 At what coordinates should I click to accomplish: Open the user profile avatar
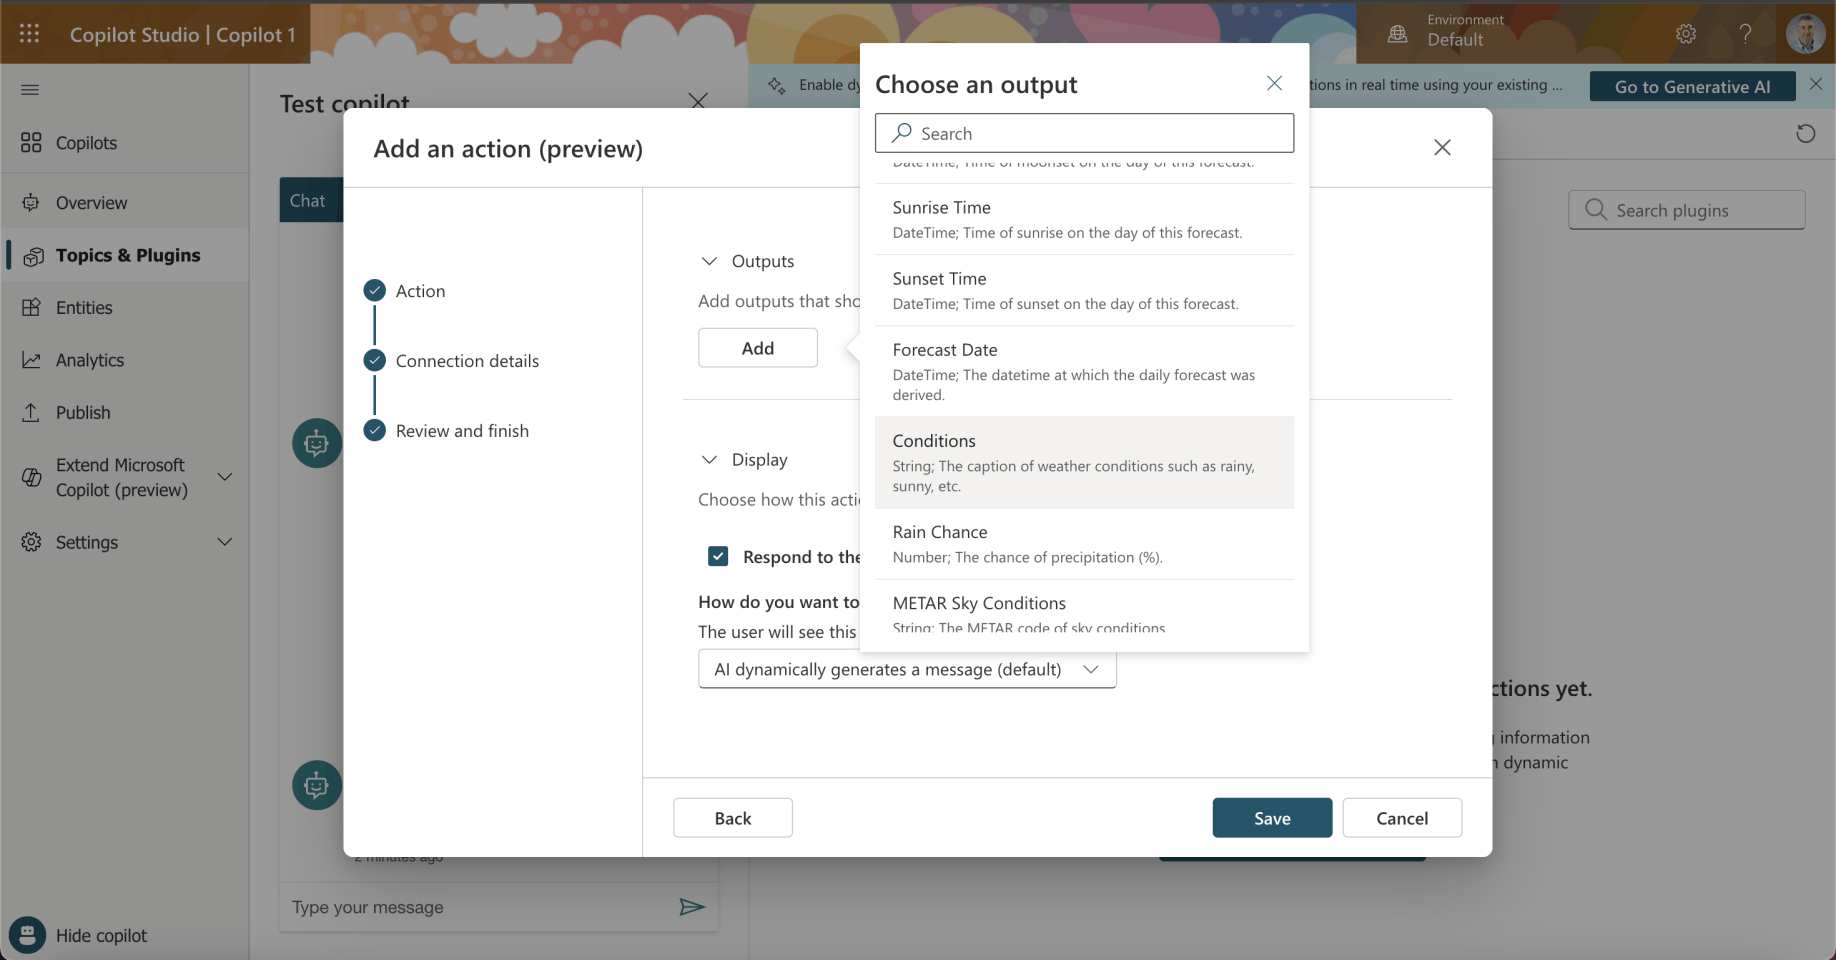pos(1805,34)
